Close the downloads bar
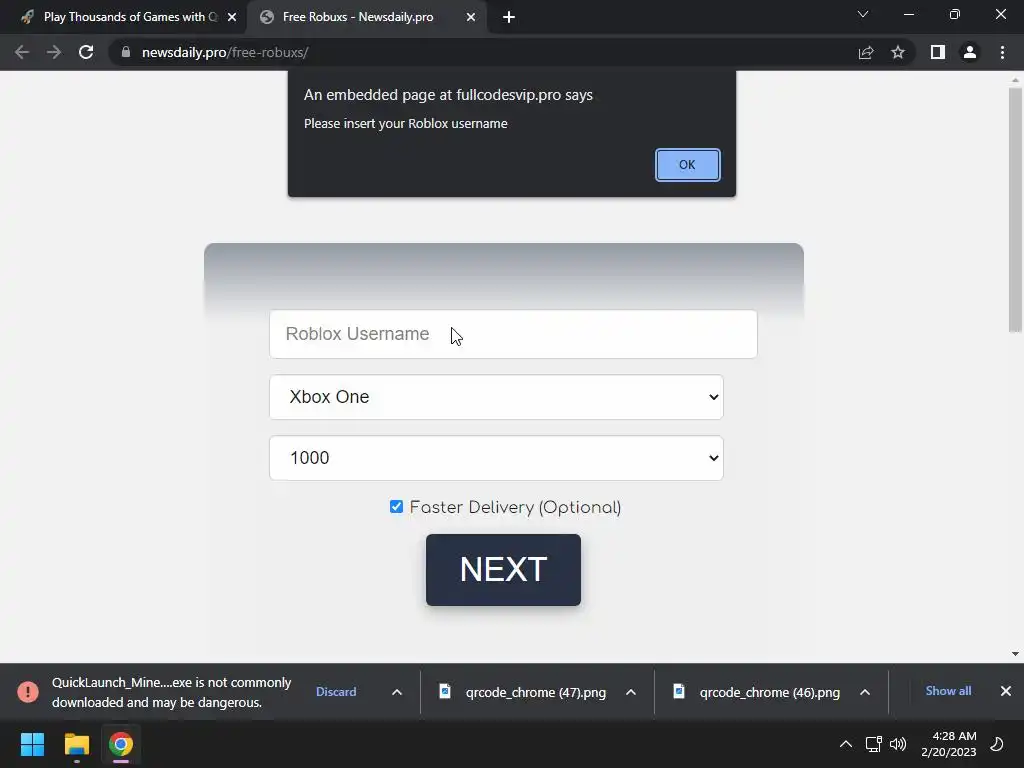 tap(1006, 691)
